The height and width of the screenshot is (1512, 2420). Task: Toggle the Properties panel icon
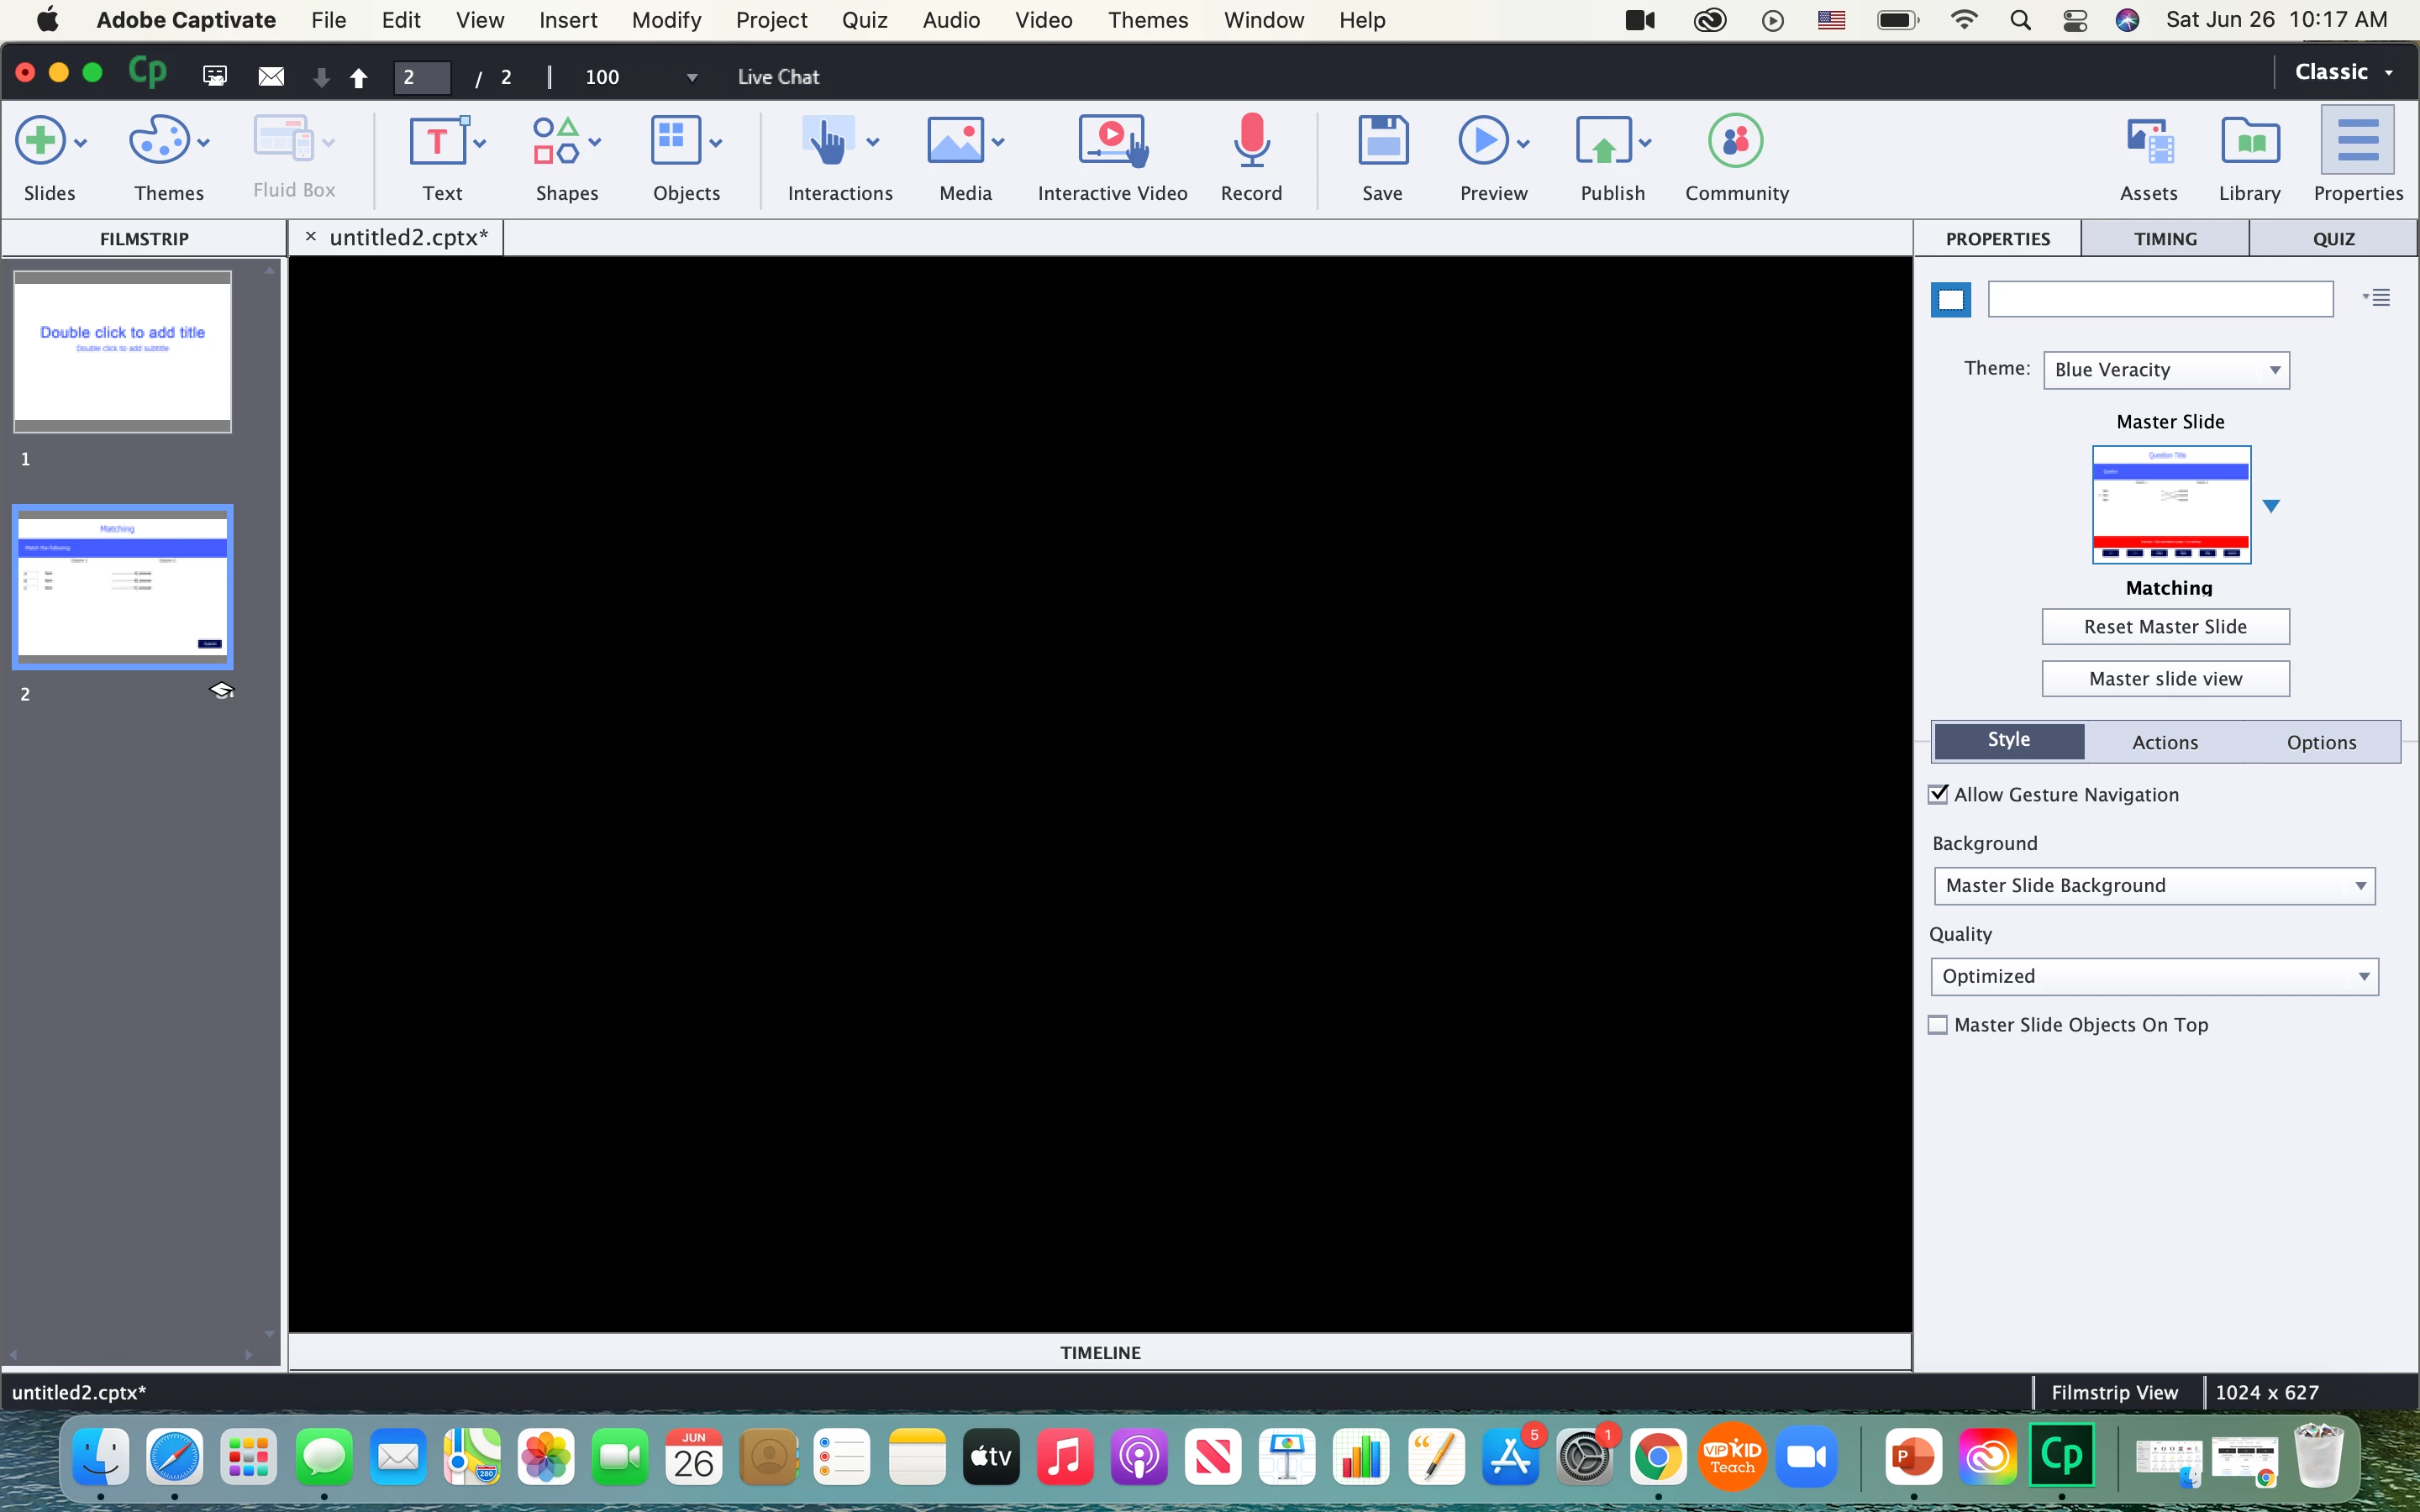click(2357, 141)
